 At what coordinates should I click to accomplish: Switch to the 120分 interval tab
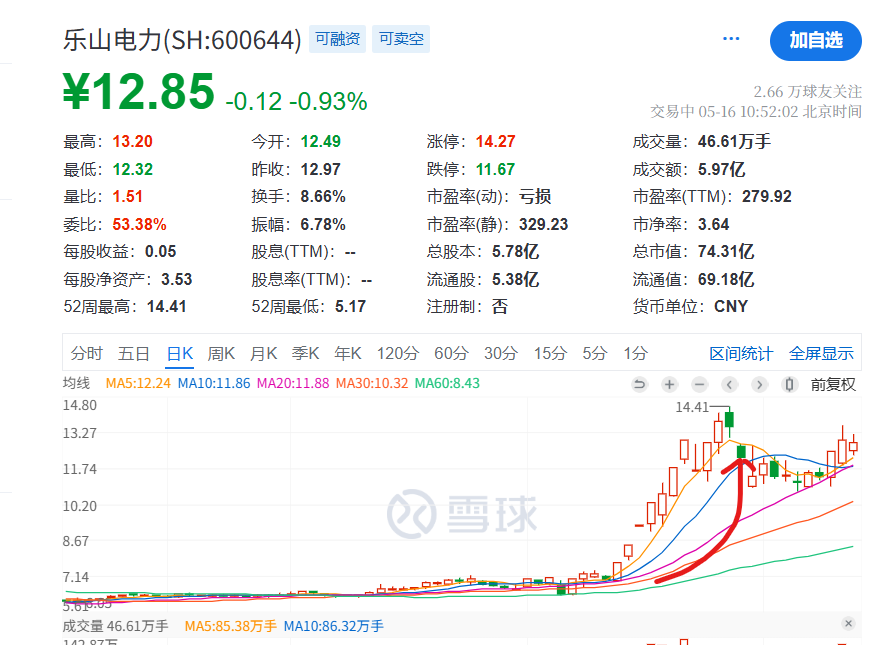[398, 353]
